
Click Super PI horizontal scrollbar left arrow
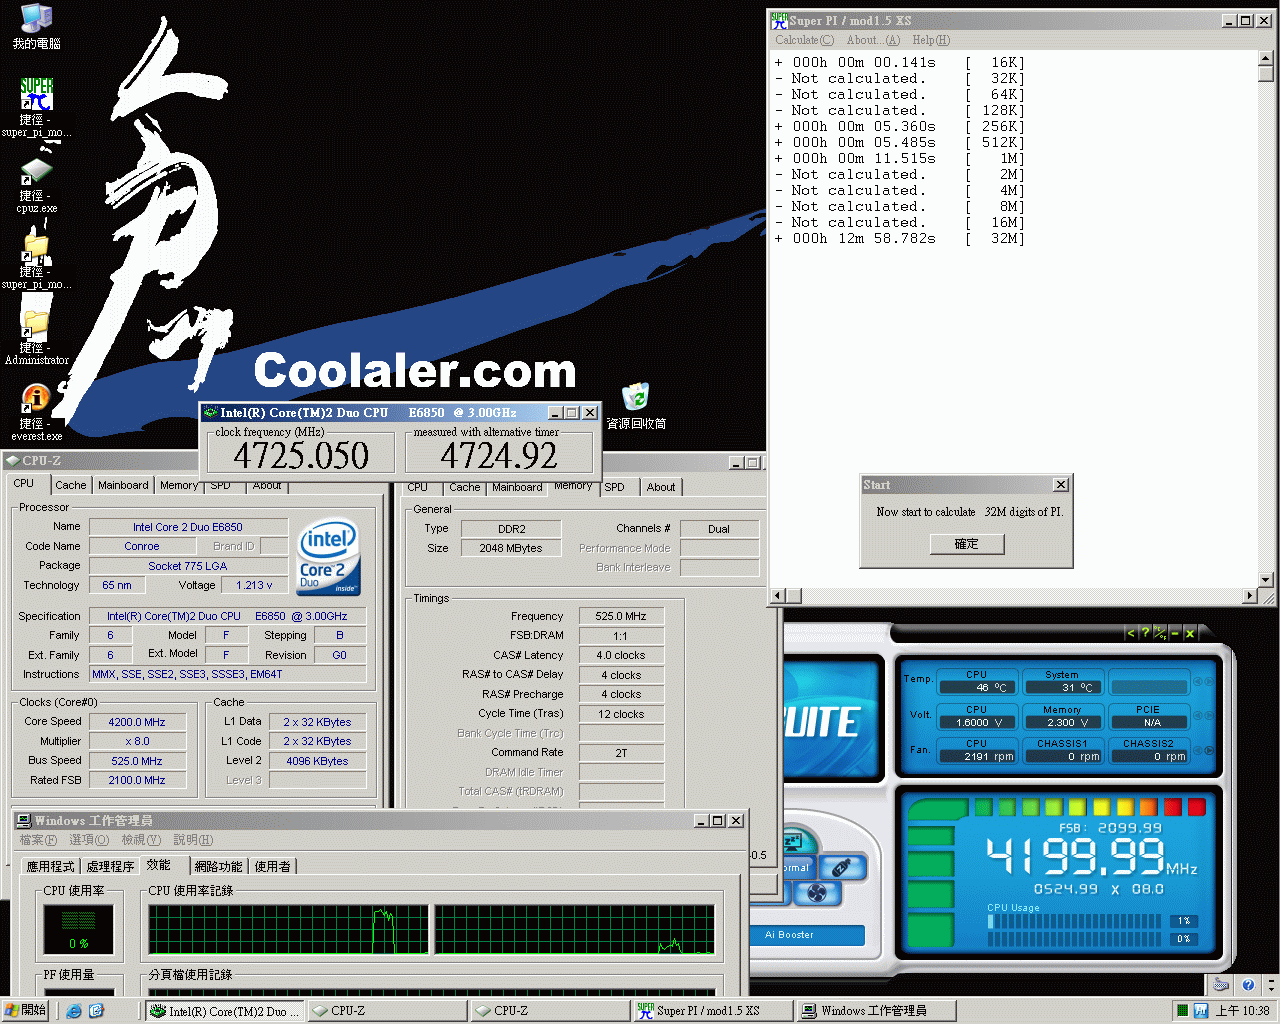point(777,596)
